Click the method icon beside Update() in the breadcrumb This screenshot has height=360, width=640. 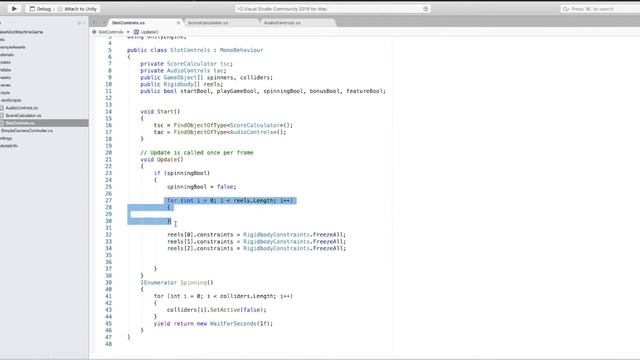(136, 32)
